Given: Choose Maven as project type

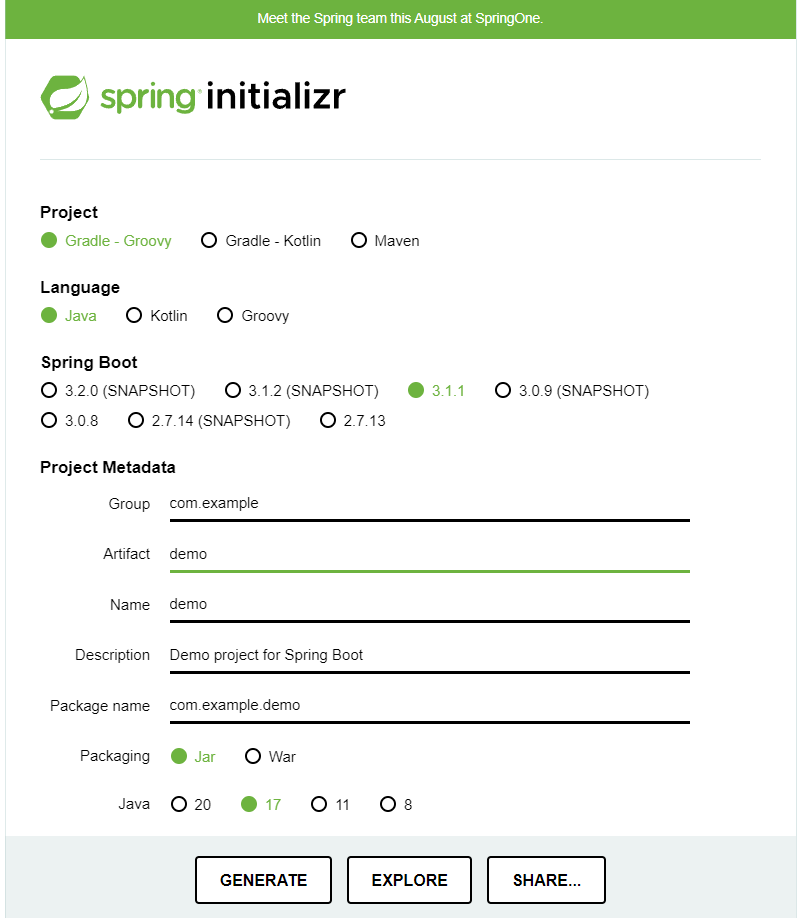Looking at the screenshot, I should pyautogui.click(x=385, y=241).
